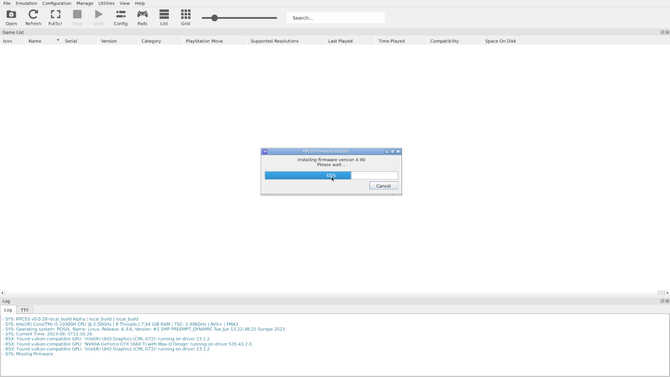Cancel the firmware installation

tap(383, 186)
